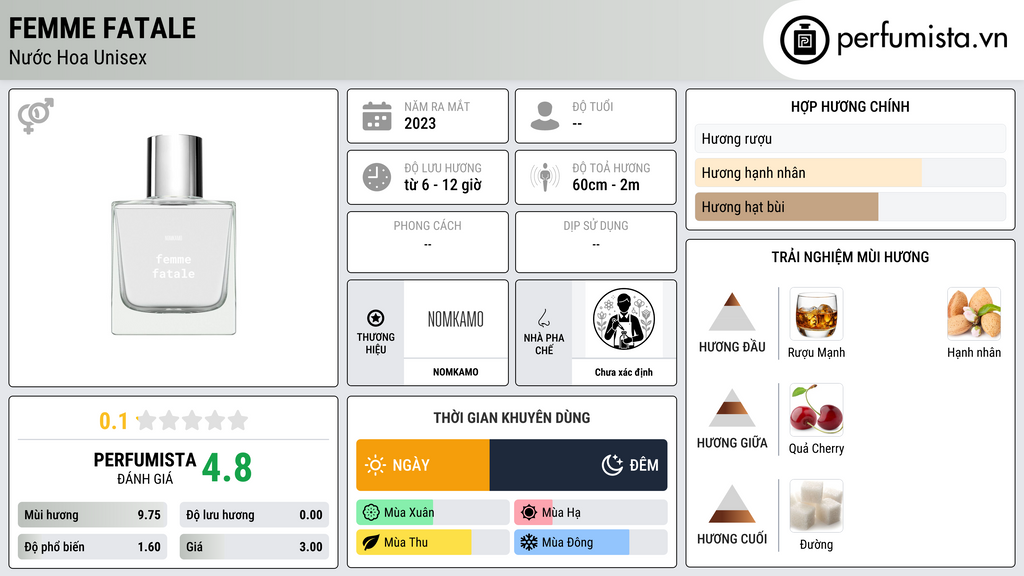Image resolution: width=1024 pixels, height=576 pixels.
Task: Click the Mùa Đông season bar
Action: click(x=591, y=542)
